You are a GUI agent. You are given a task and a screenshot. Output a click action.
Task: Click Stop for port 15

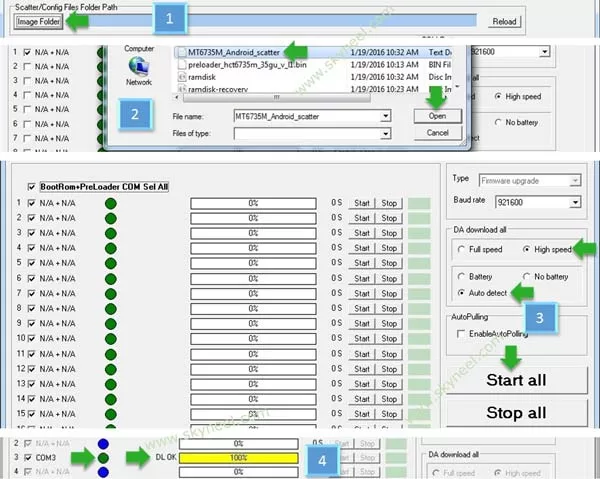coord(389,414)
